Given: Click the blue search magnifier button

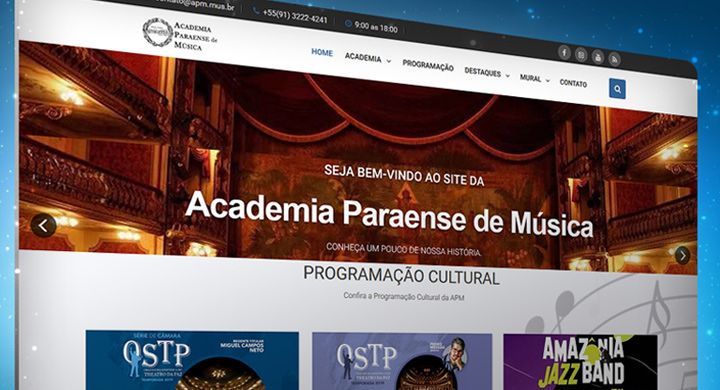Looking at the screenshot, I should pos(617,89).
